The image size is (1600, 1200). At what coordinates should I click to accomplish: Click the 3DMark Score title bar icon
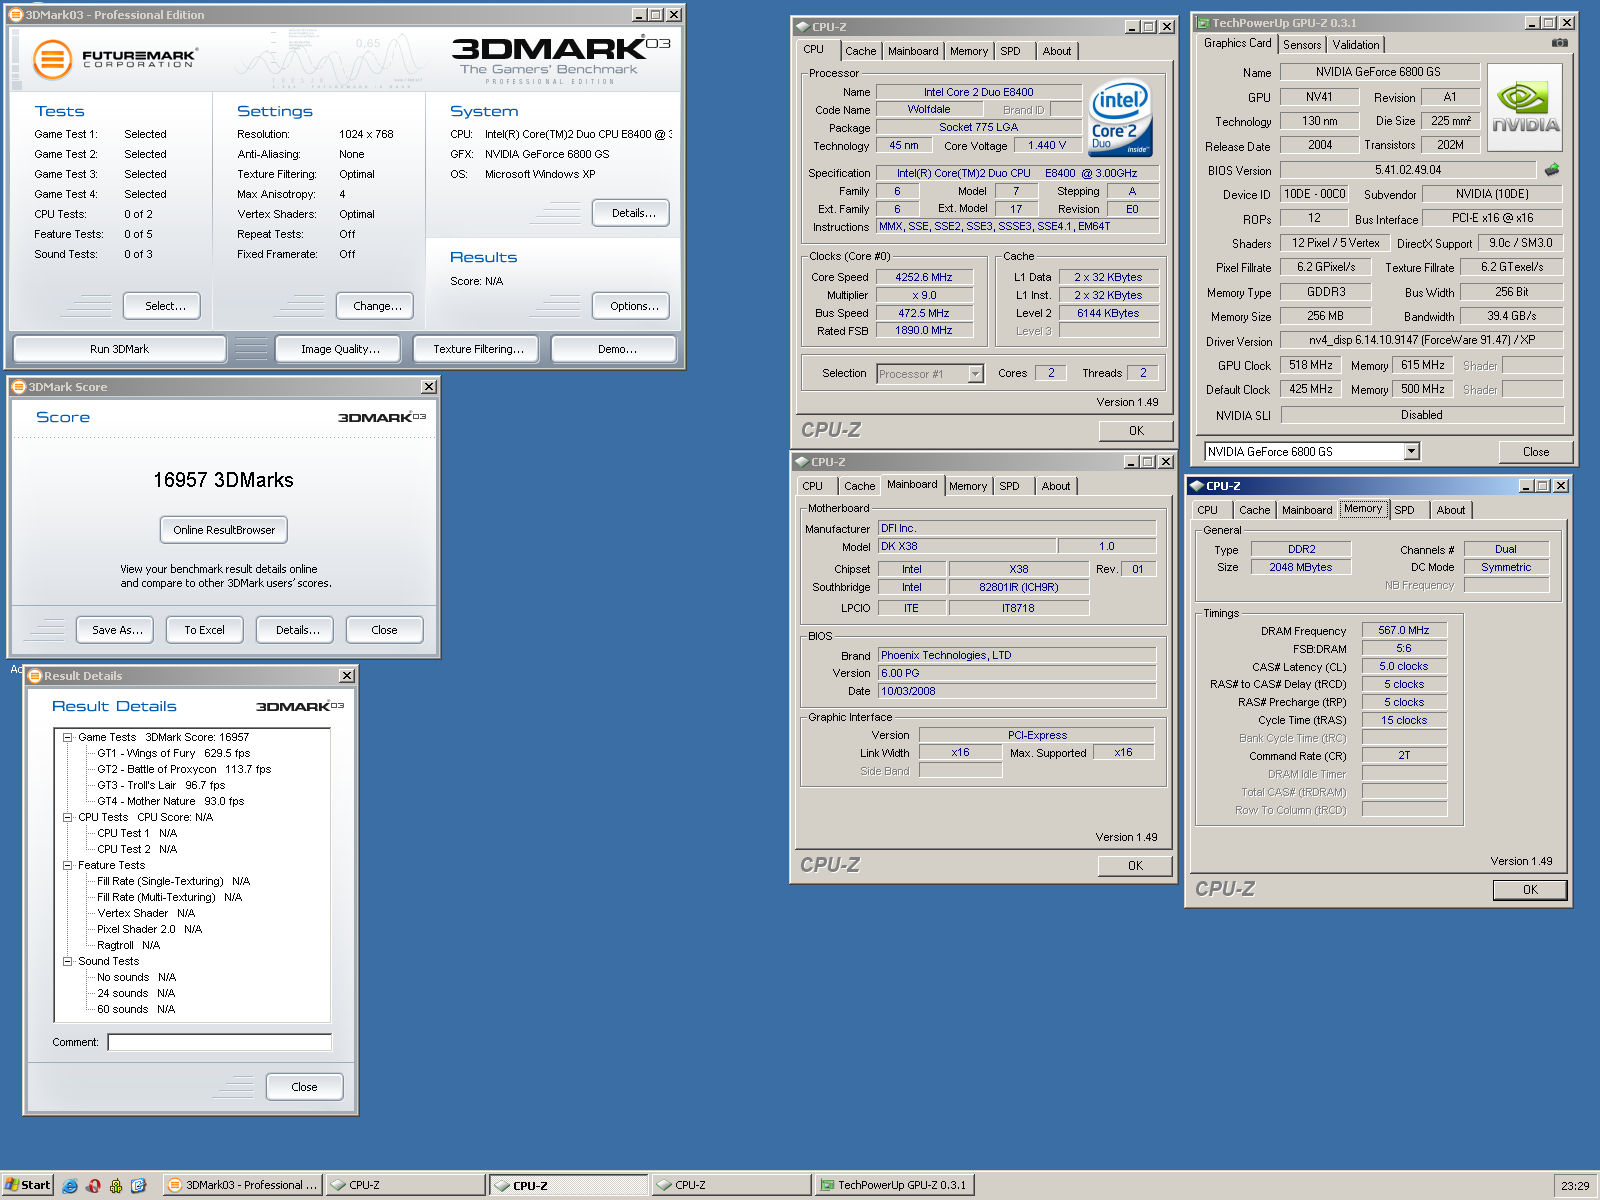[x=18, y=387]
